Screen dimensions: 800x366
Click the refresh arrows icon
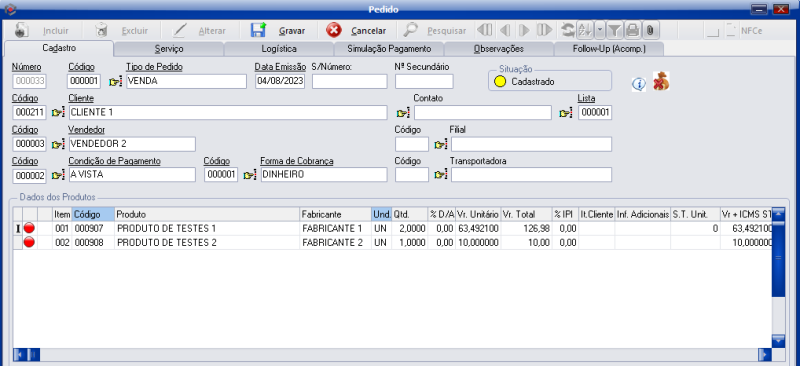pos(567,31)
